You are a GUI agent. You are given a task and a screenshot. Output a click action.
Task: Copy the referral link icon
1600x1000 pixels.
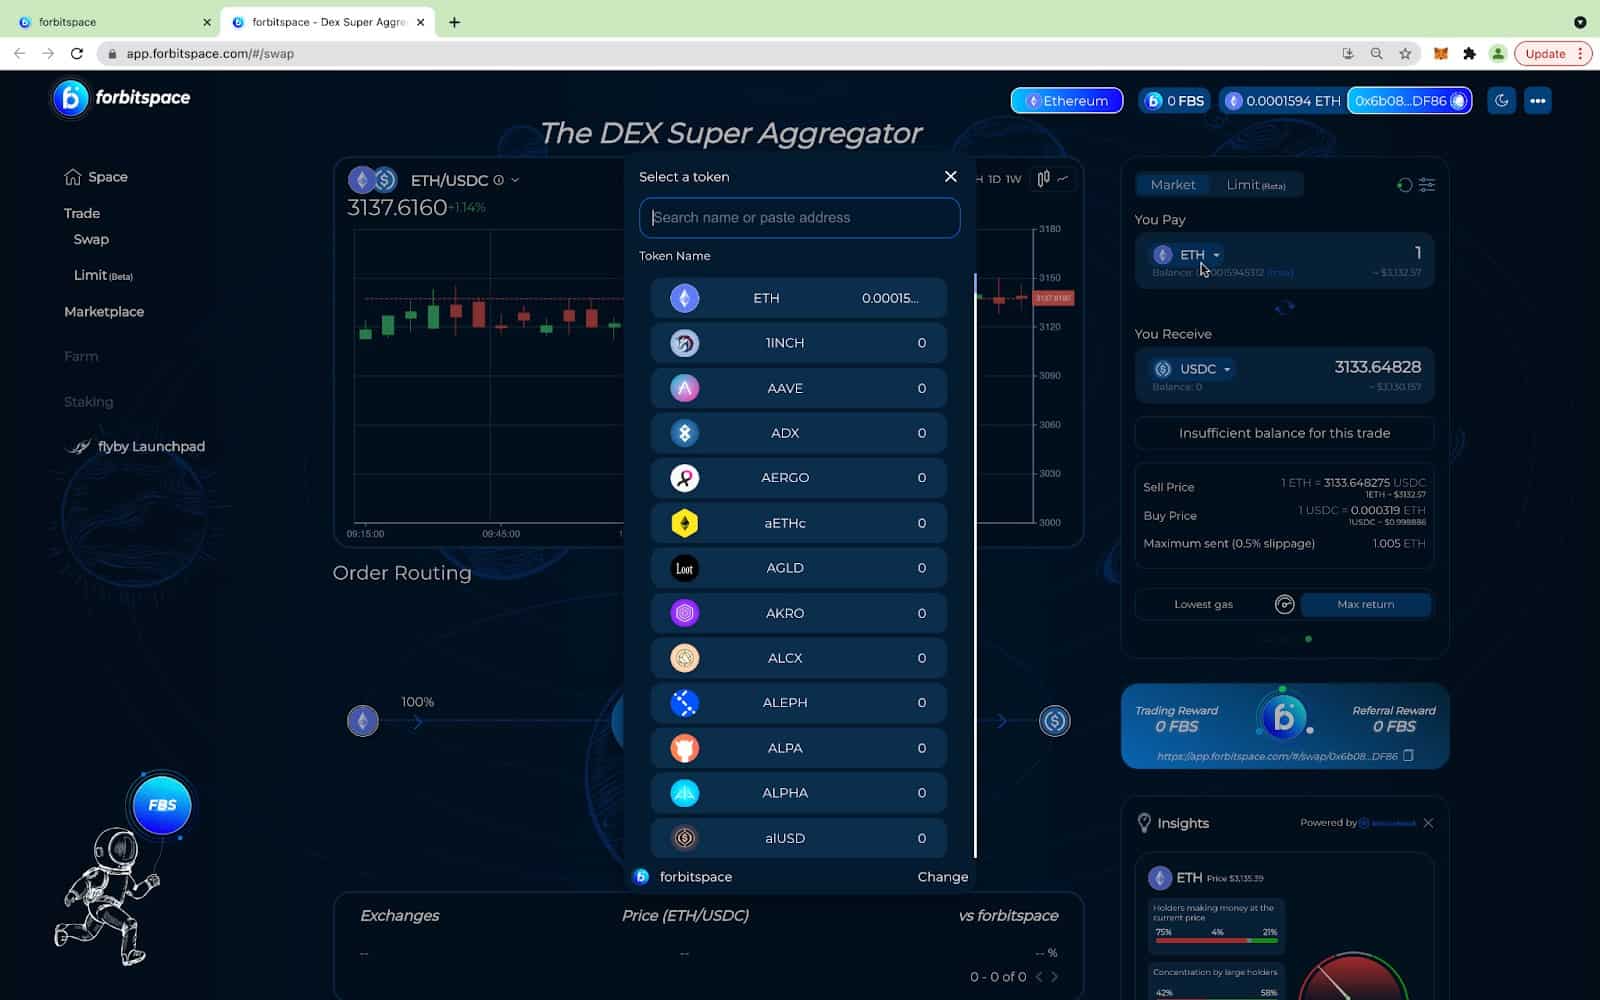tap(1408, 756)
